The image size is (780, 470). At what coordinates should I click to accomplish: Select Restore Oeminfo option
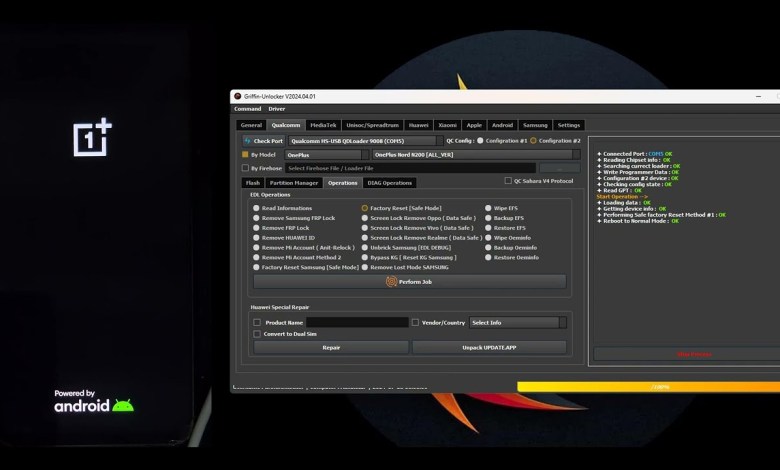click(488, 258)
